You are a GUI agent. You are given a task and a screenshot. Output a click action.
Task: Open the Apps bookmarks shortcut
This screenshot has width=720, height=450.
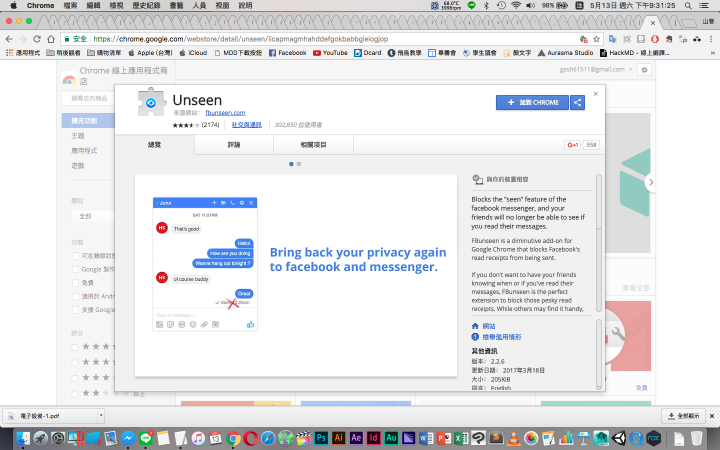[x=23, y=53]
